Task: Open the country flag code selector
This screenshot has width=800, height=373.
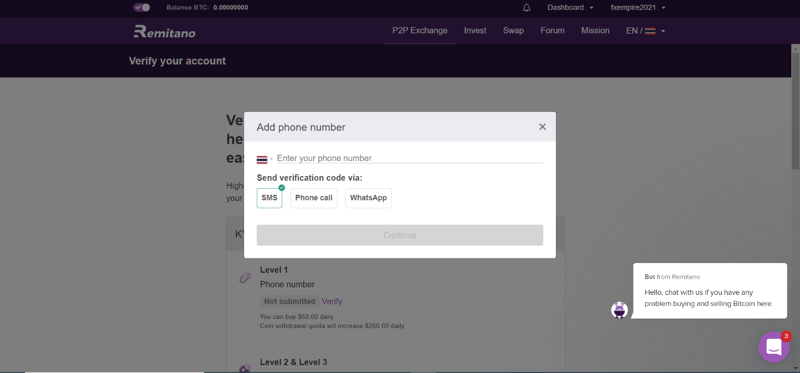Action: (264, 159)
